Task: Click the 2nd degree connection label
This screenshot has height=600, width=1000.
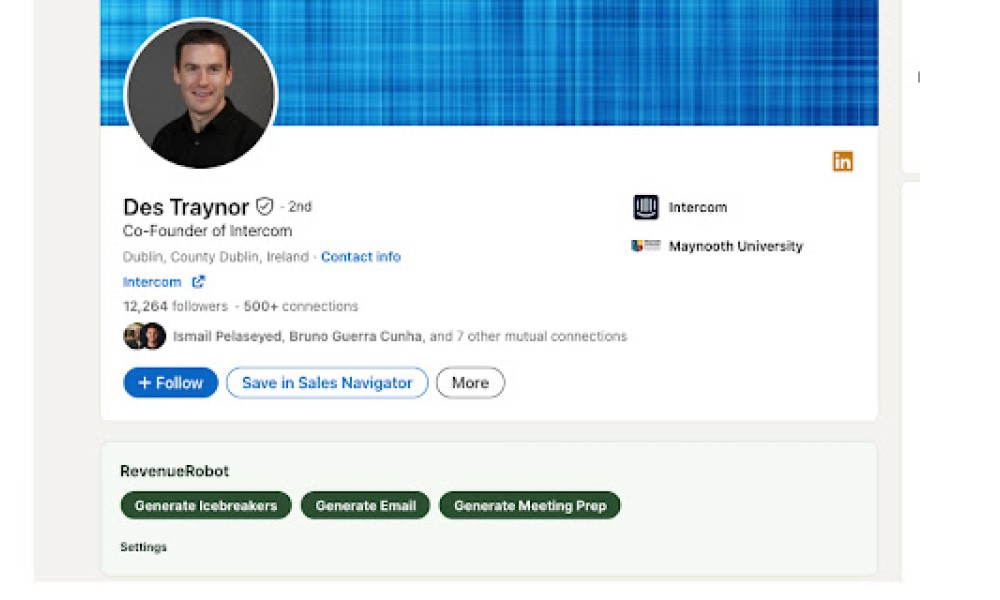Action: [x=300, y=207]
